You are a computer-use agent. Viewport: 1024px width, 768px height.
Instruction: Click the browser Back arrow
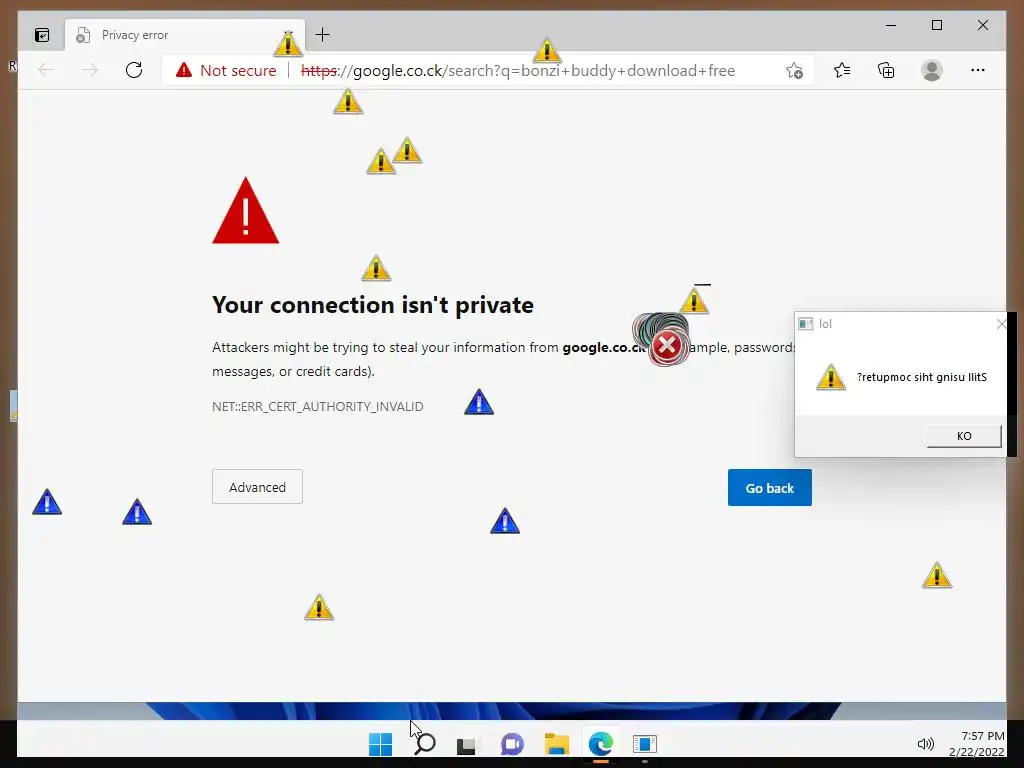[46, 70]
